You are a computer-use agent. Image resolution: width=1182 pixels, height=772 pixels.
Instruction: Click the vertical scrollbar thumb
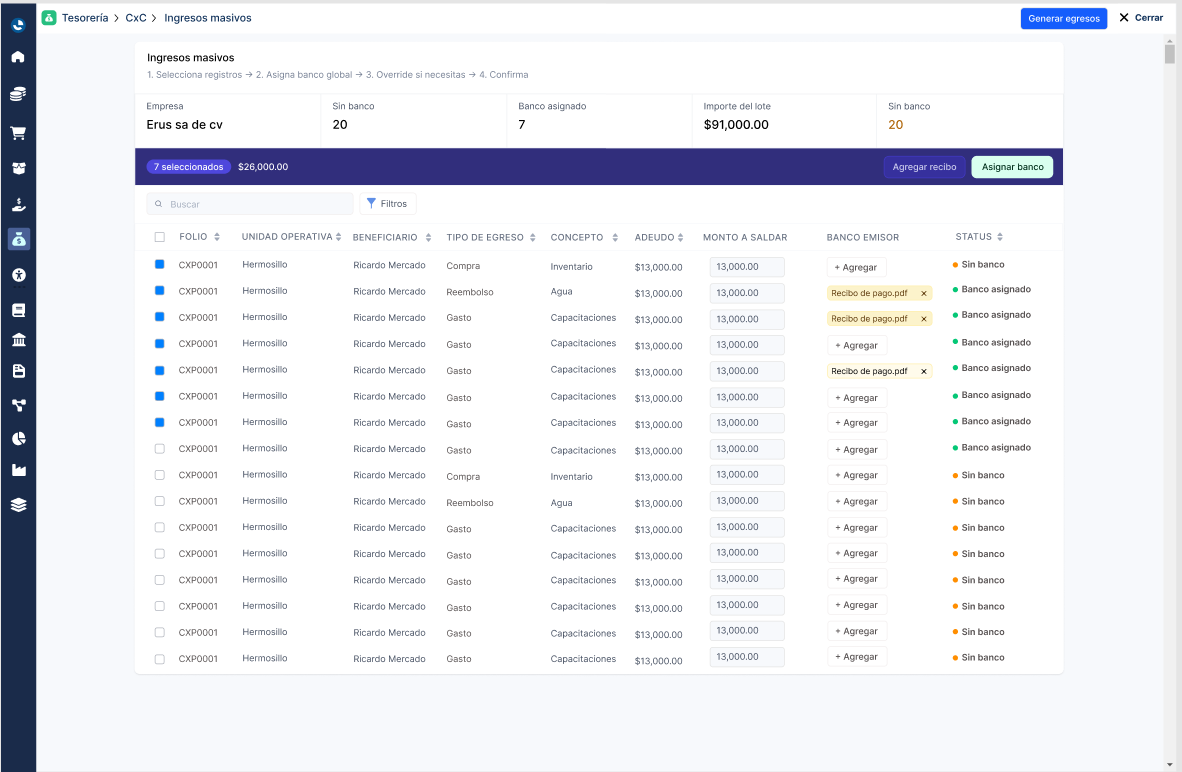(1169, 54)
